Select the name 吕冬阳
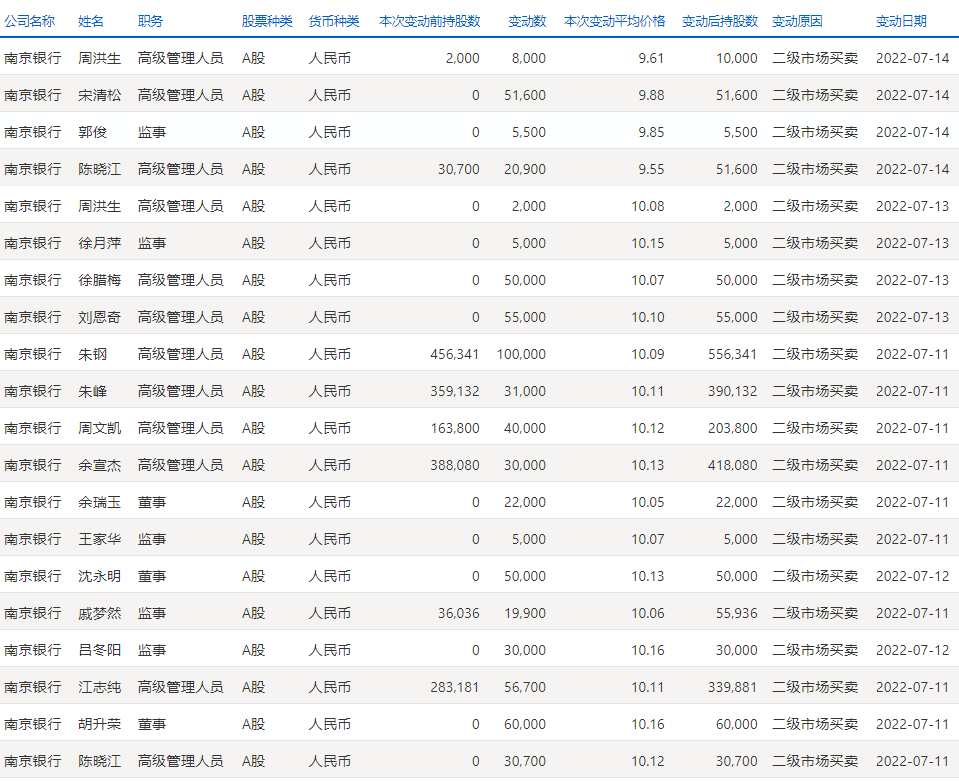This screenshot has height=781, width=959. [x=100, y=650]
